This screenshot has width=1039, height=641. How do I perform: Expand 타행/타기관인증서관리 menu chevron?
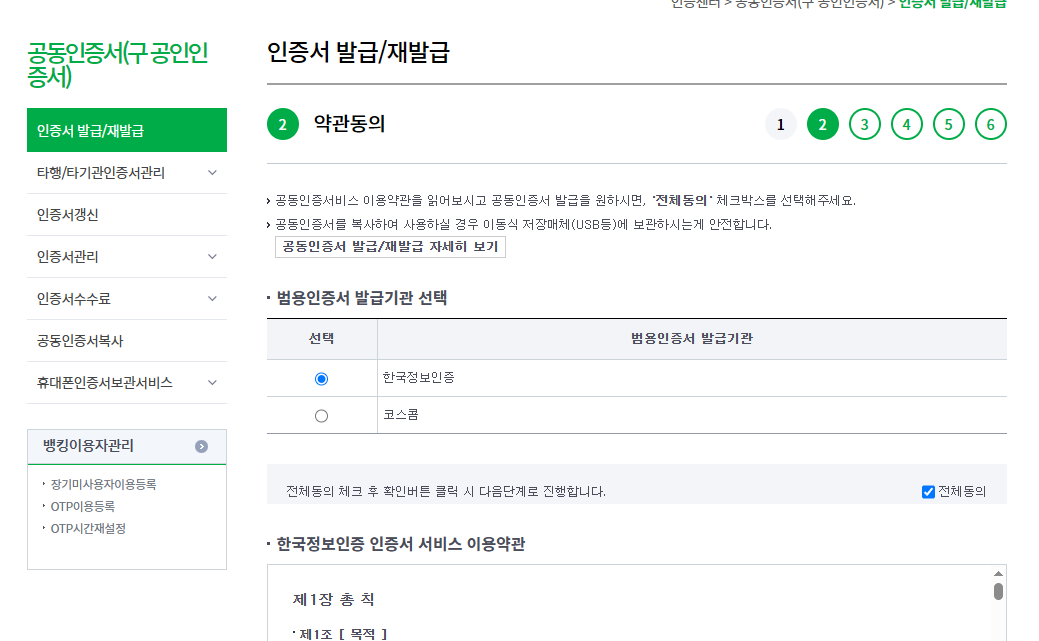point(212,173)
